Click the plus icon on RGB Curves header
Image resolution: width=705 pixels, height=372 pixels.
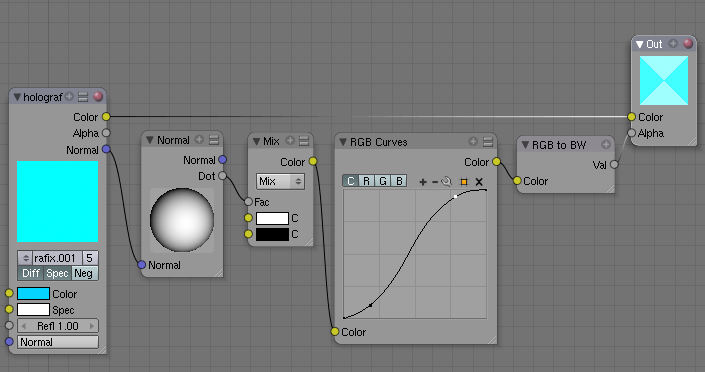(473, 142)
